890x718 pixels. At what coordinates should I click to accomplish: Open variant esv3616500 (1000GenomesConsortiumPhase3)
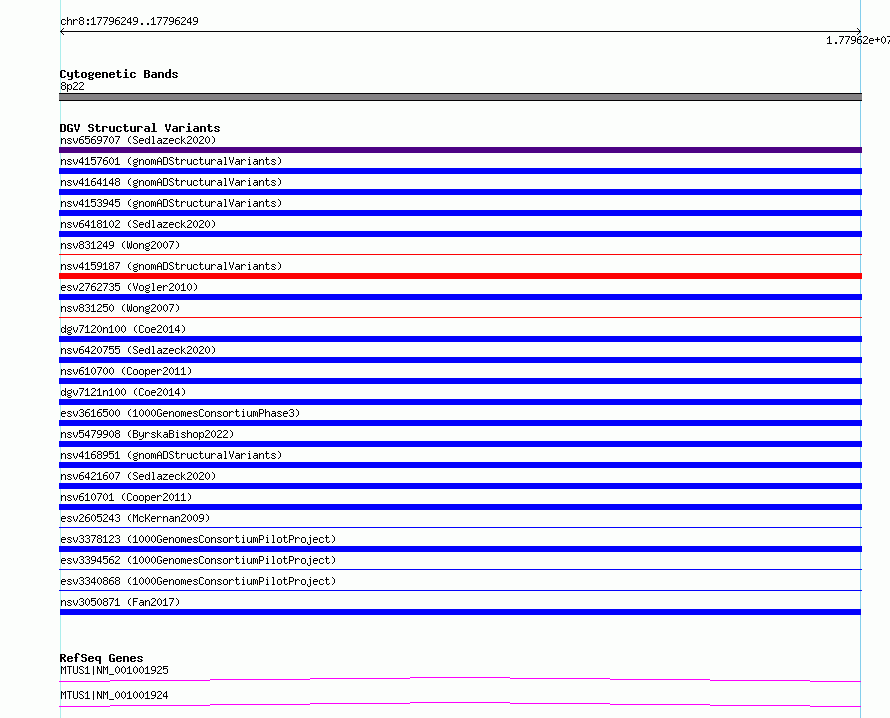click(x=180, y=413)
